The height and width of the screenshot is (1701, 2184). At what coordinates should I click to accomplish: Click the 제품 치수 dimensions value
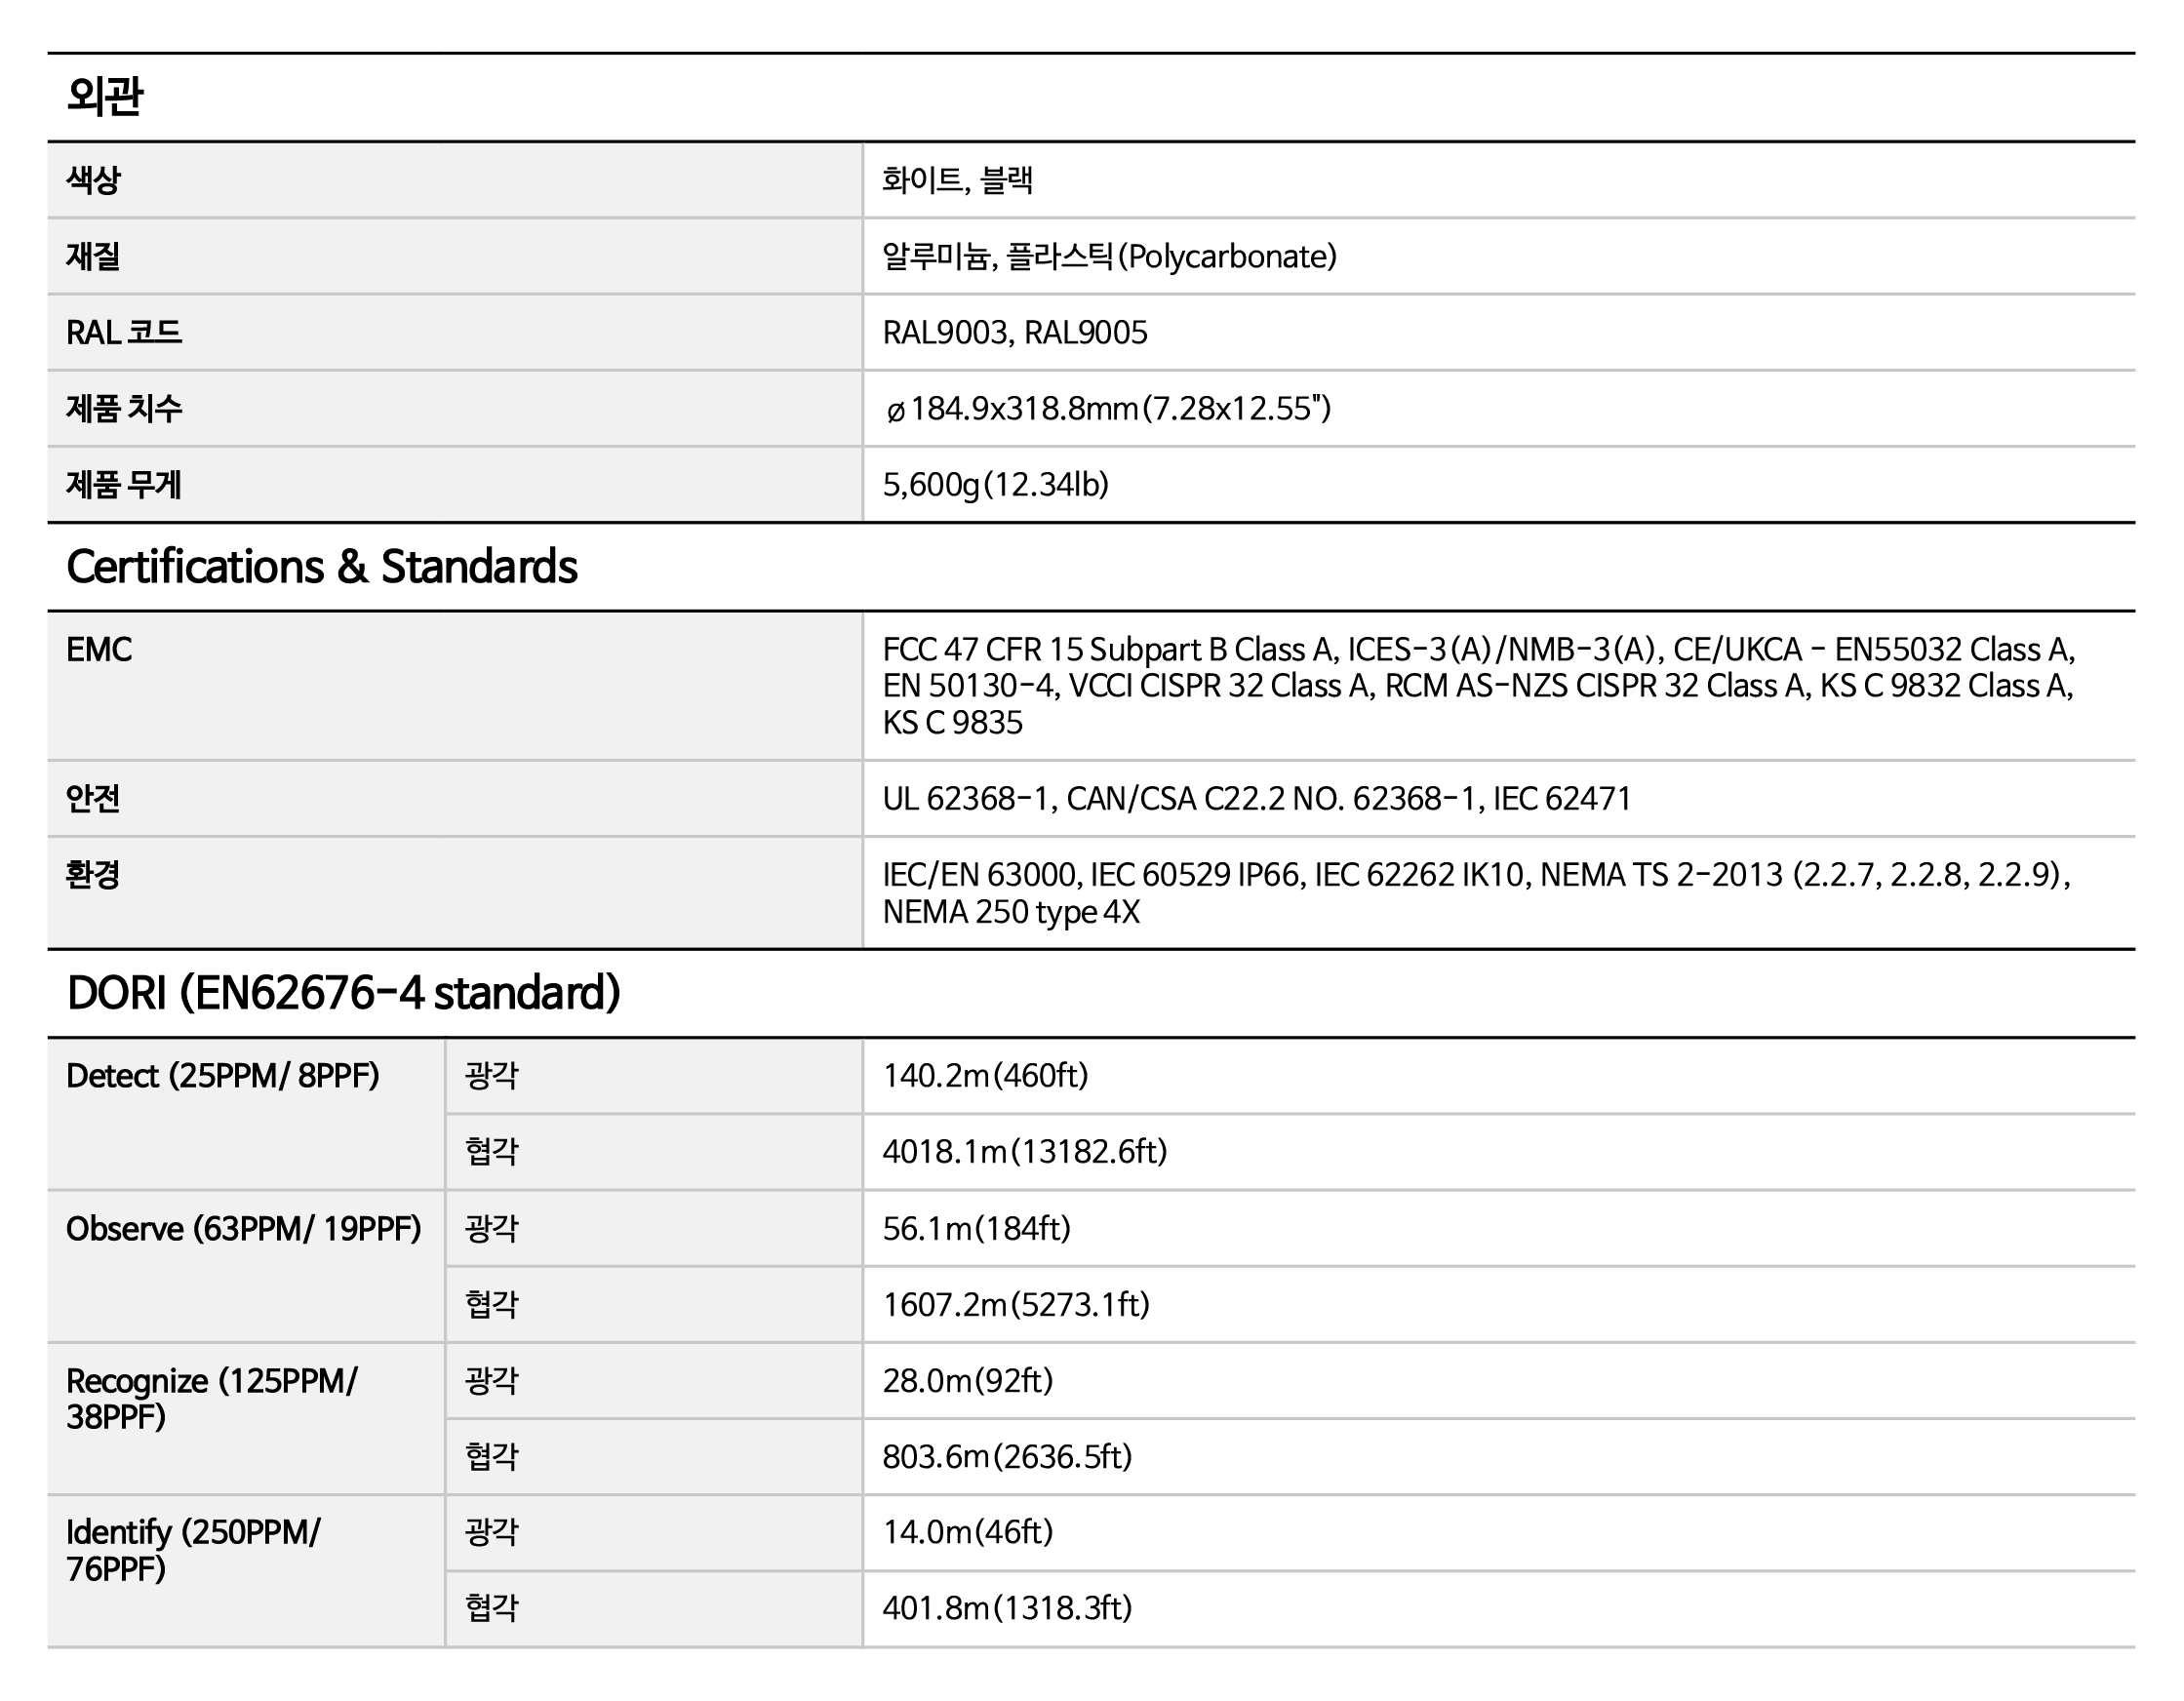(x=1107, y=409)
